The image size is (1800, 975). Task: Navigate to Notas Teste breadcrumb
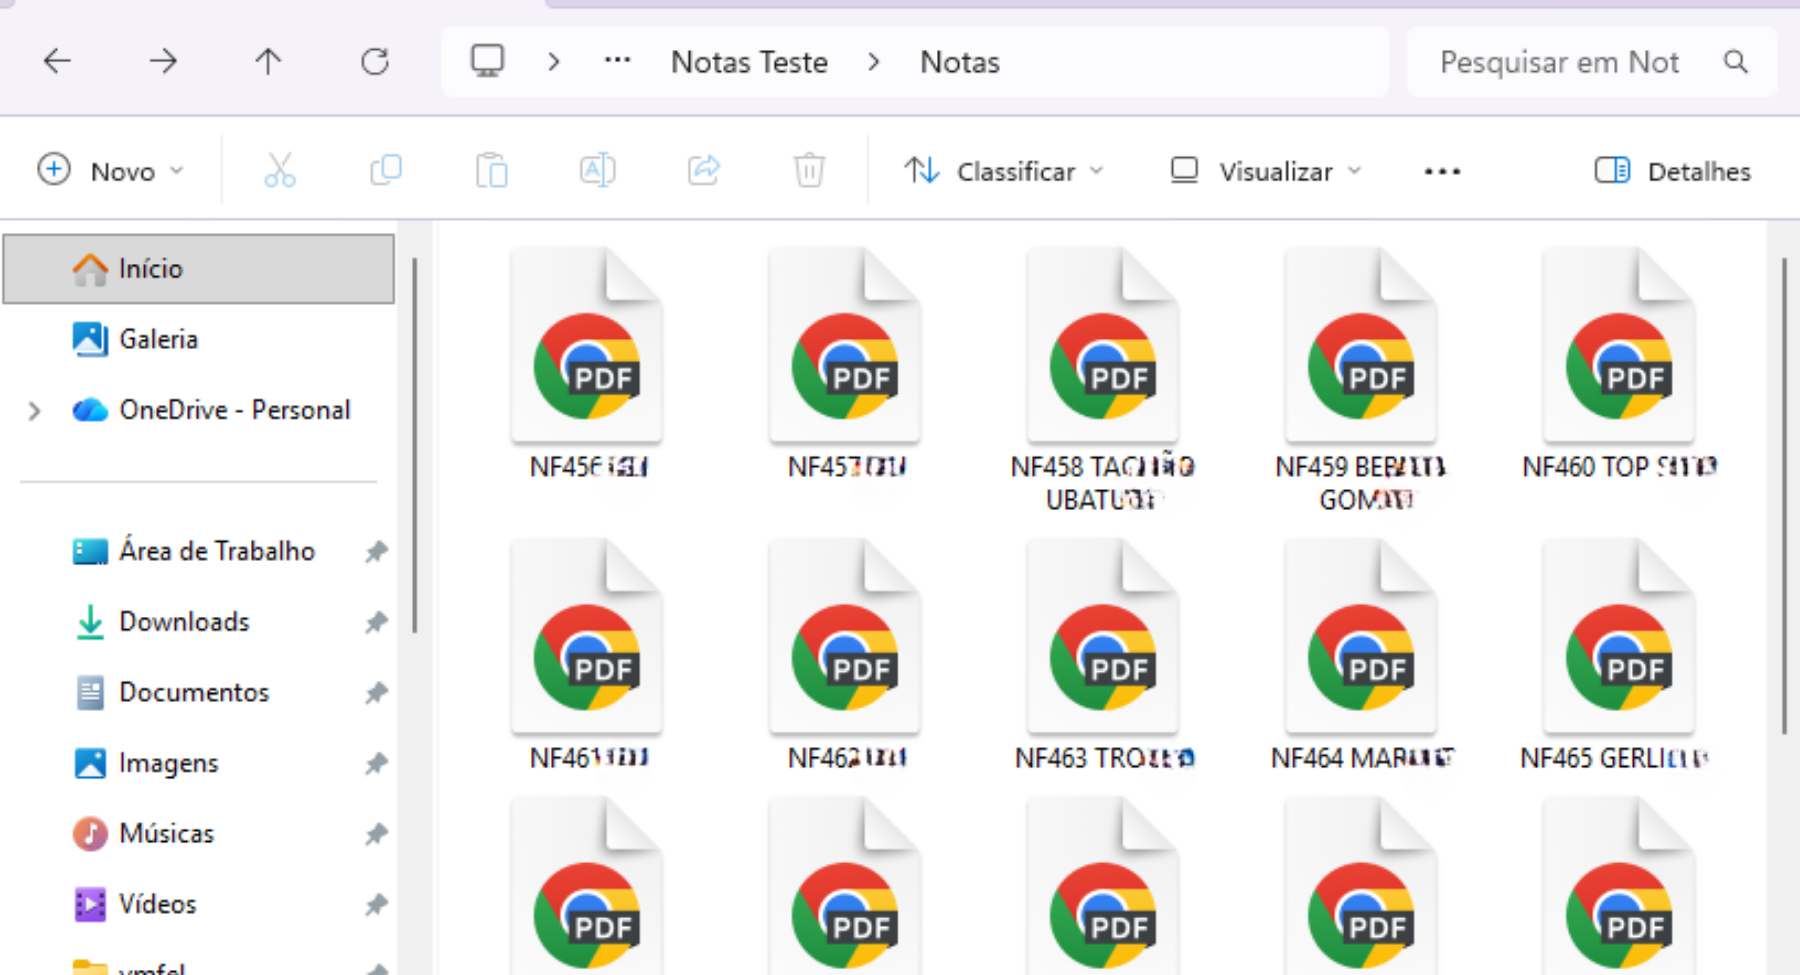coord(749,61)
